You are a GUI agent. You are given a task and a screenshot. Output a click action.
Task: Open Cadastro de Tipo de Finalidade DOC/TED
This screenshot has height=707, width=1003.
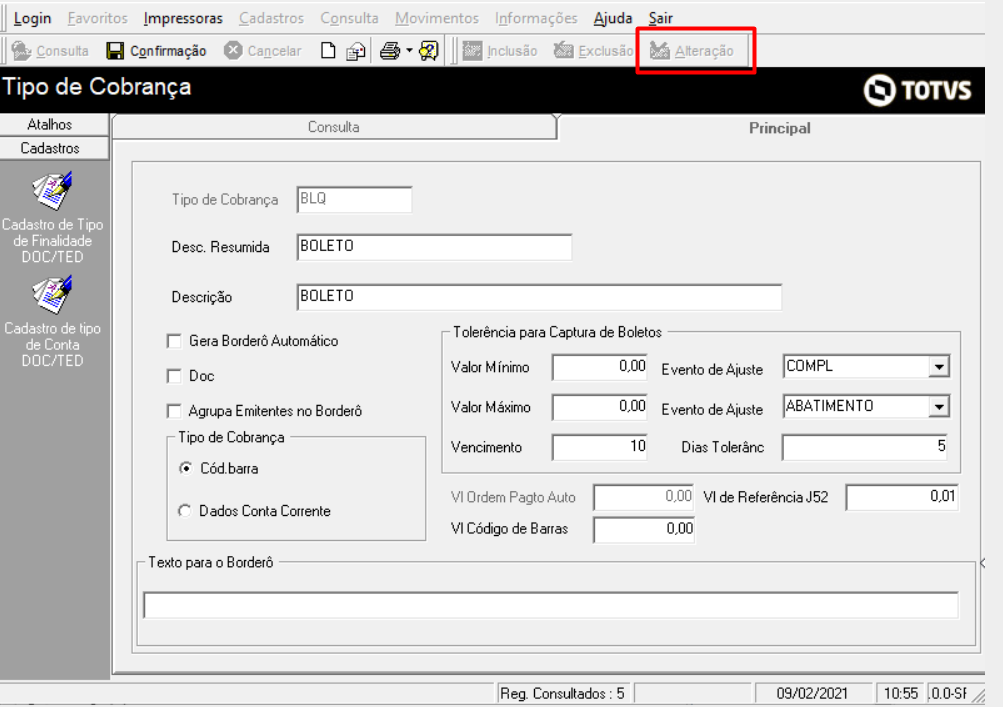tap(52, 218)
